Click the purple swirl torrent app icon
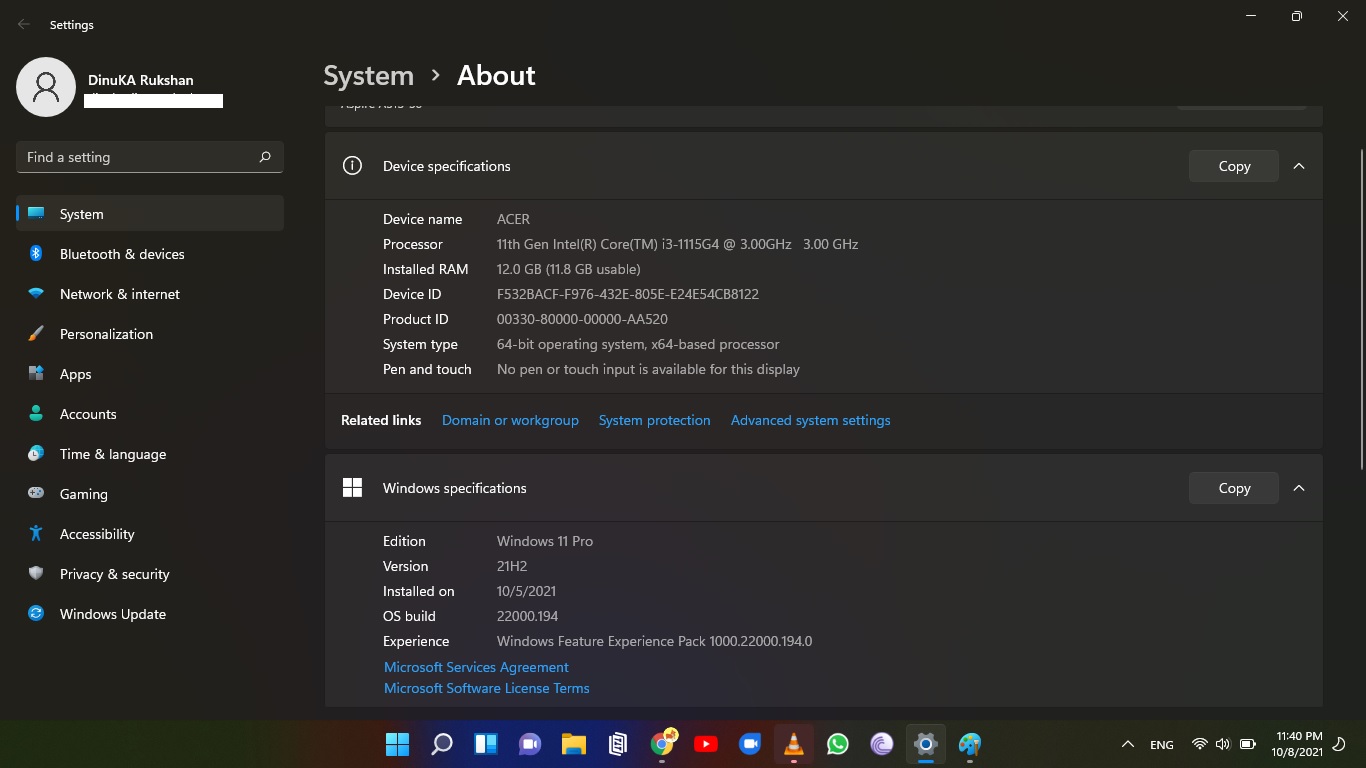The width and height of the screenshot is (1366, 768). 882,744
